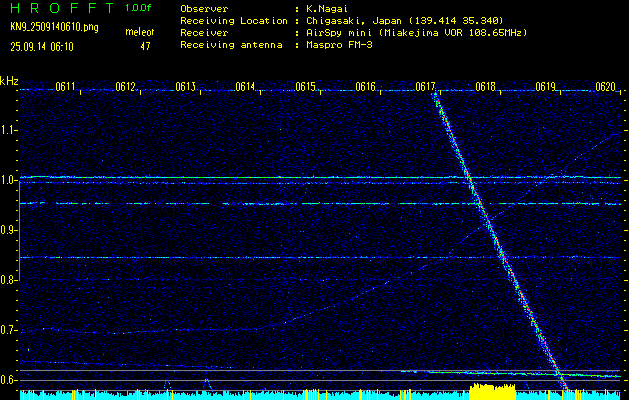Click the 0.9 frequency axis label

[7, 230]
